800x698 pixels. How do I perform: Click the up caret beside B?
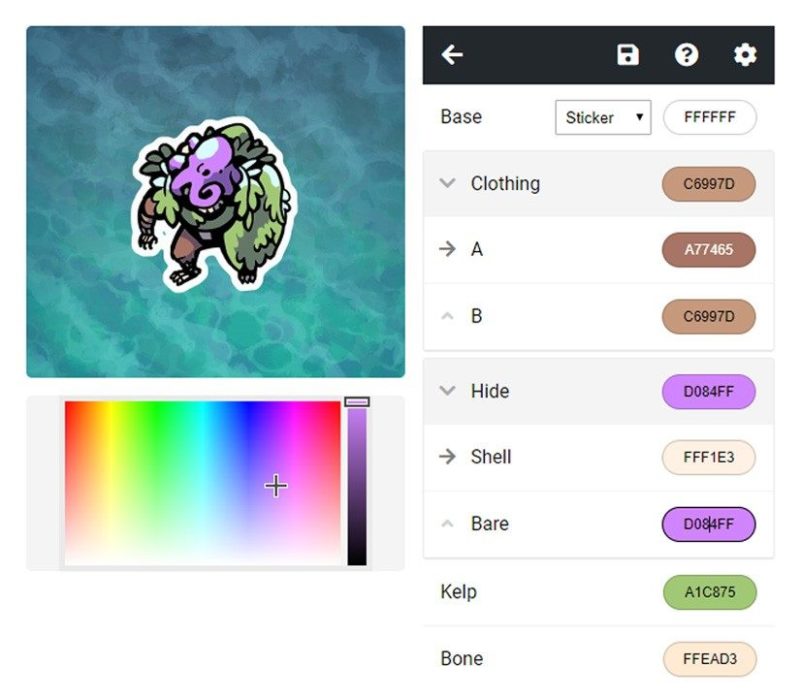[447, 316]
